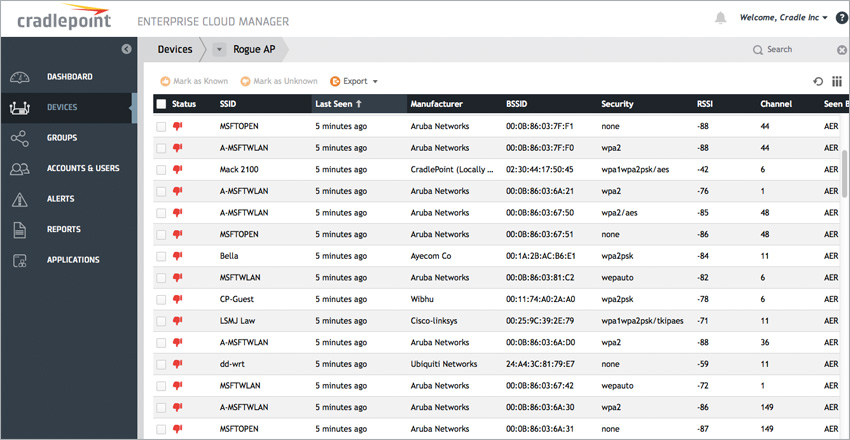The image size is (850, 440).
Task: Open the notifications bell
Action: tap(720, 18)
